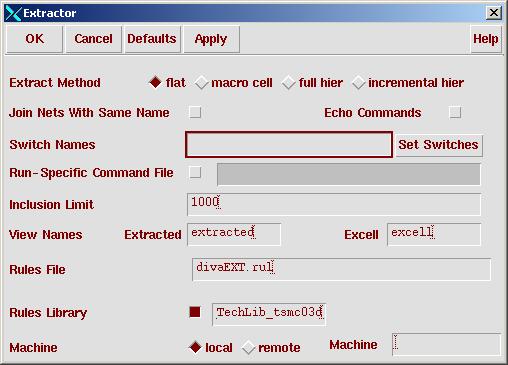Toggle the Rules Library checkbox
This screenshot has width=508, height=365.
[x=195, y=312]
